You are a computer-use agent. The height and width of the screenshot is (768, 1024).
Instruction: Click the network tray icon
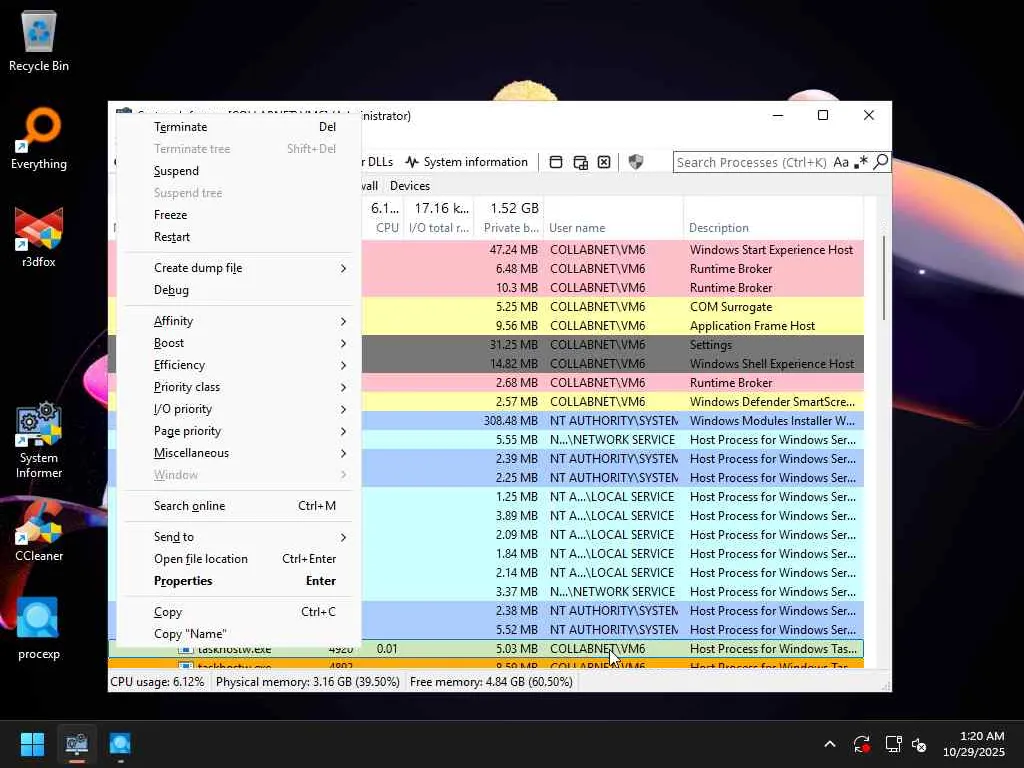click(x=893, y=744)
